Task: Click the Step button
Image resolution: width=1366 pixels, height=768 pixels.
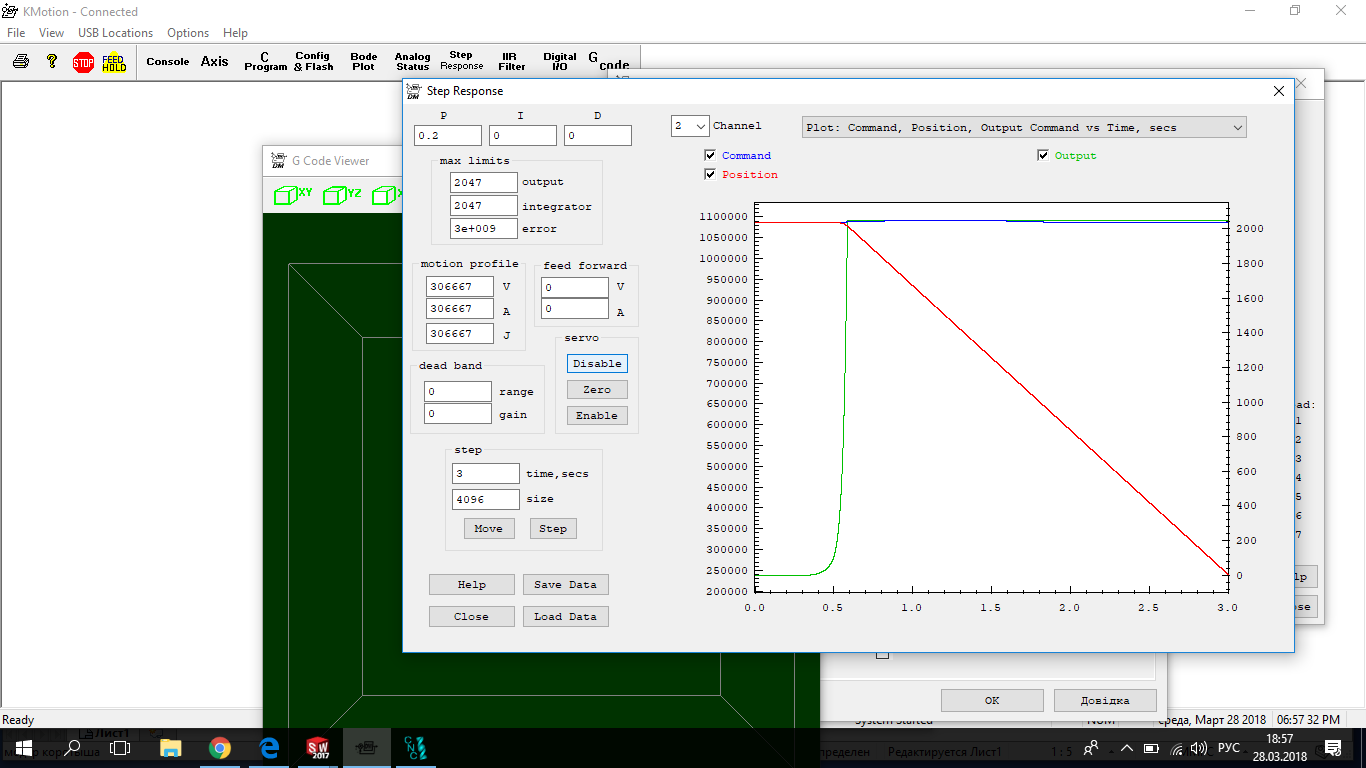Action: pyautogui.click(x=553, y=529)
